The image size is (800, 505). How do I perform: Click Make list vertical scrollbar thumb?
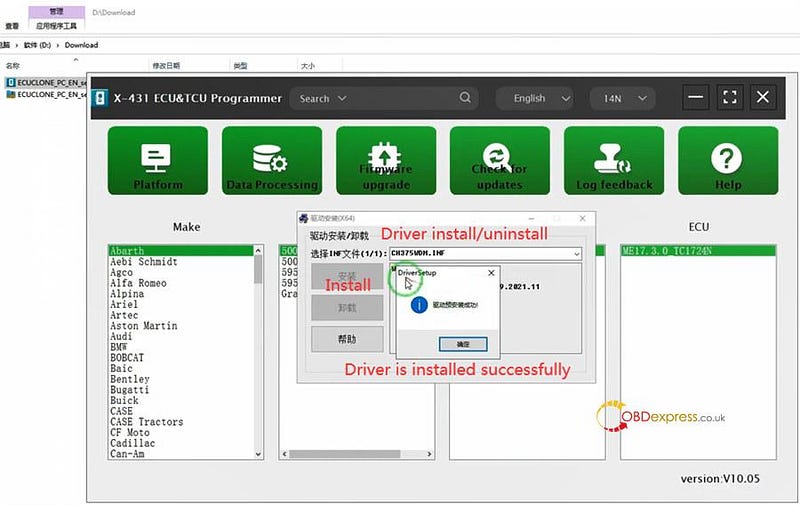(x=258, y=269)
